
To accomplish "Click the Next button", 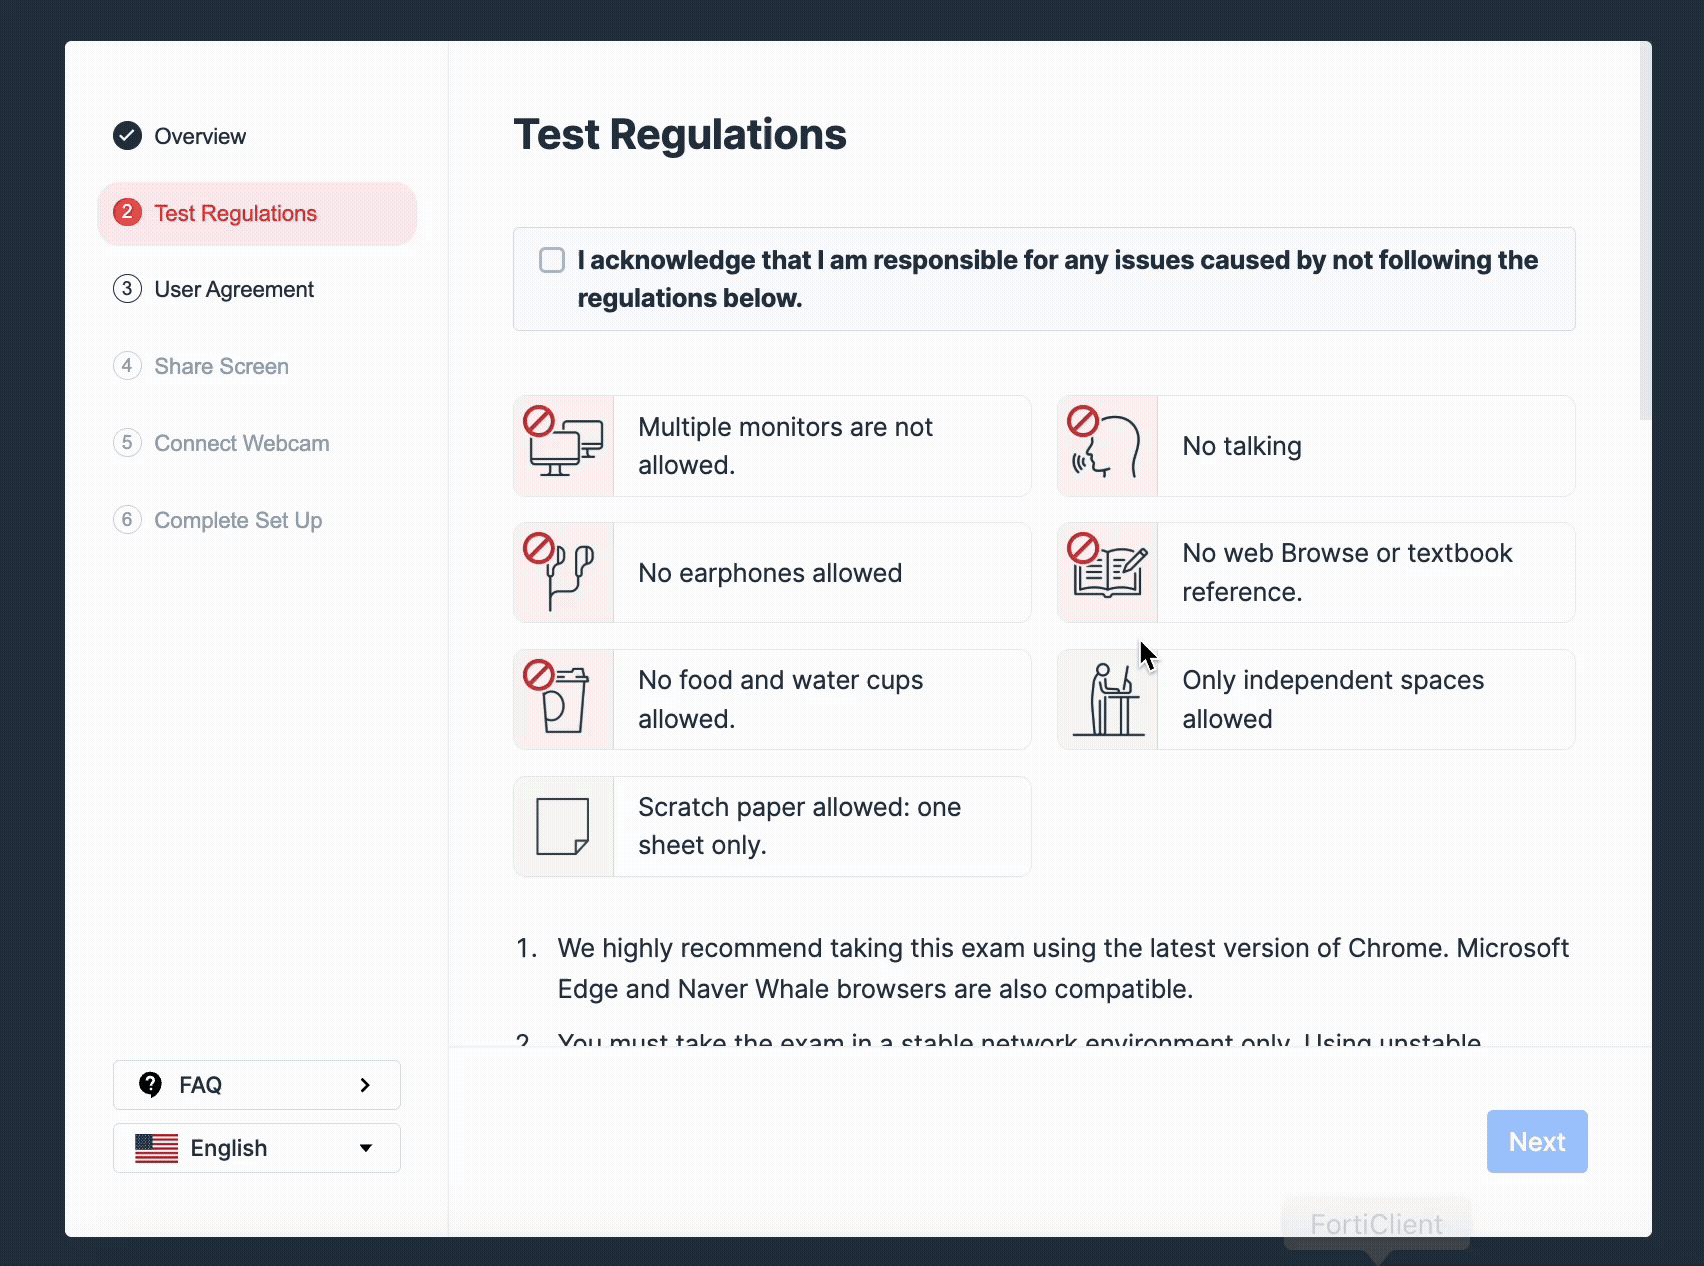I will click(1537, 1141).
